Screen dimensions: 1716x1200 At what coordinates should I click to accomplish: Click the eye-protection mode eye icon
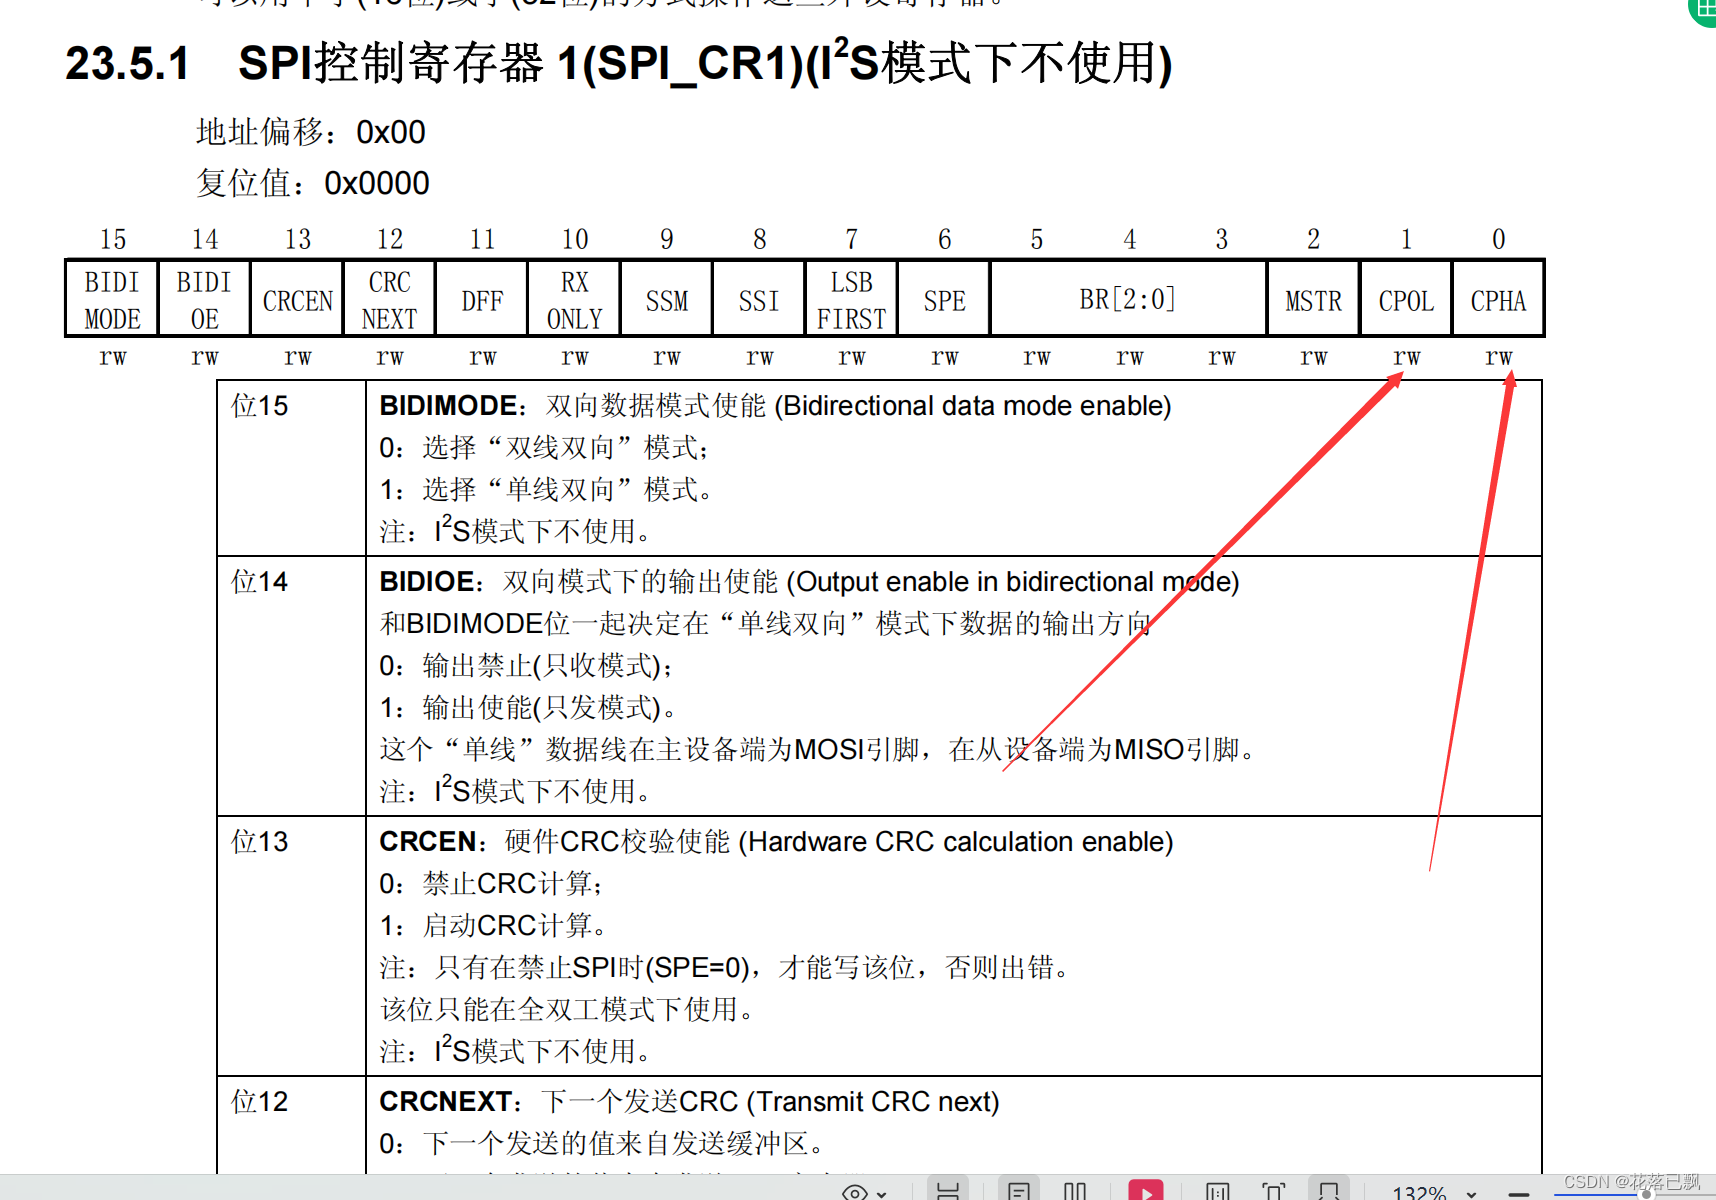(855, 1192)
